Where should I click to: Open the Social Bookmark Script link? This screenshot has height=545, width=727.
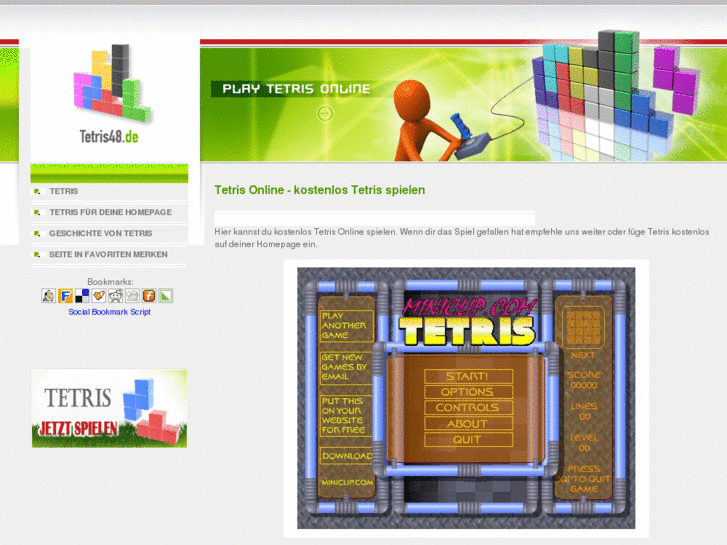pyautogui.click(x=109, y=312)
